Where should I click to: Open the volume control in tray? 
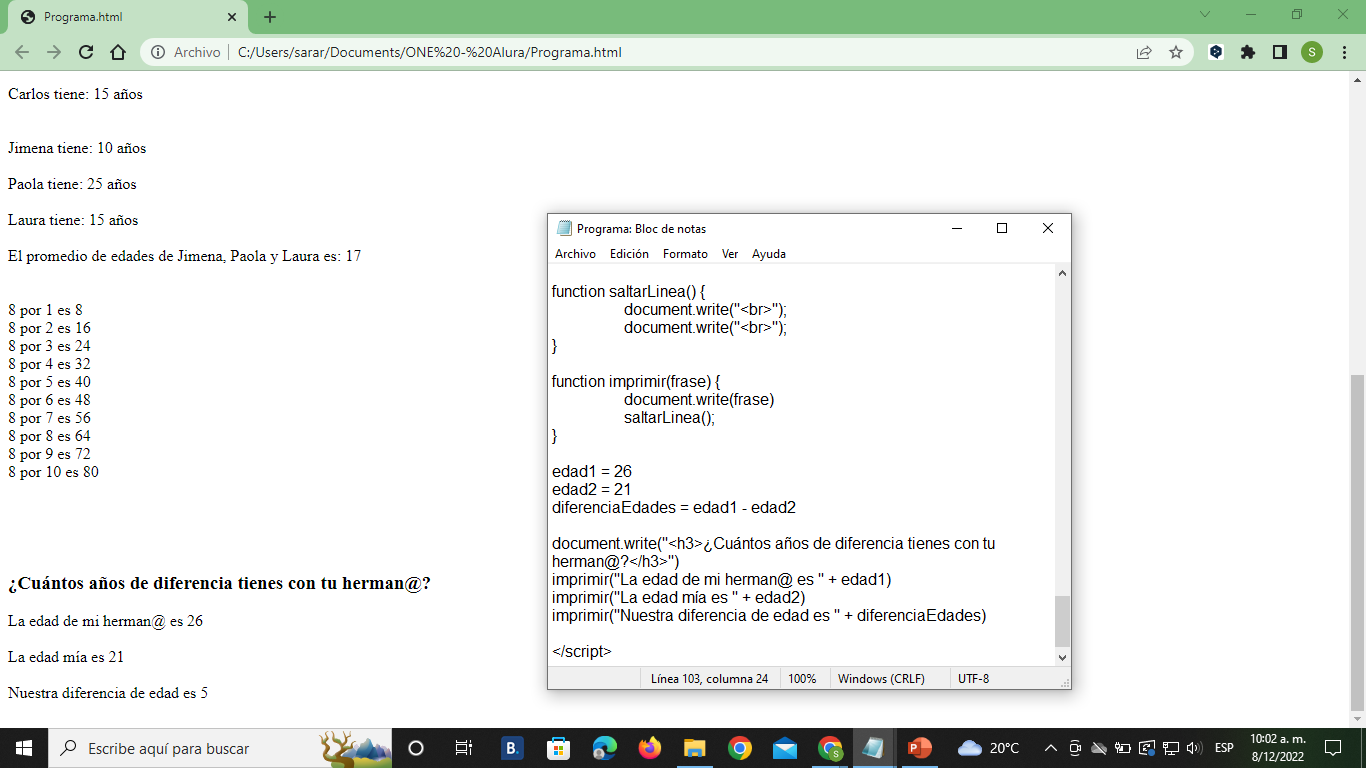(x=1194, y=748)
